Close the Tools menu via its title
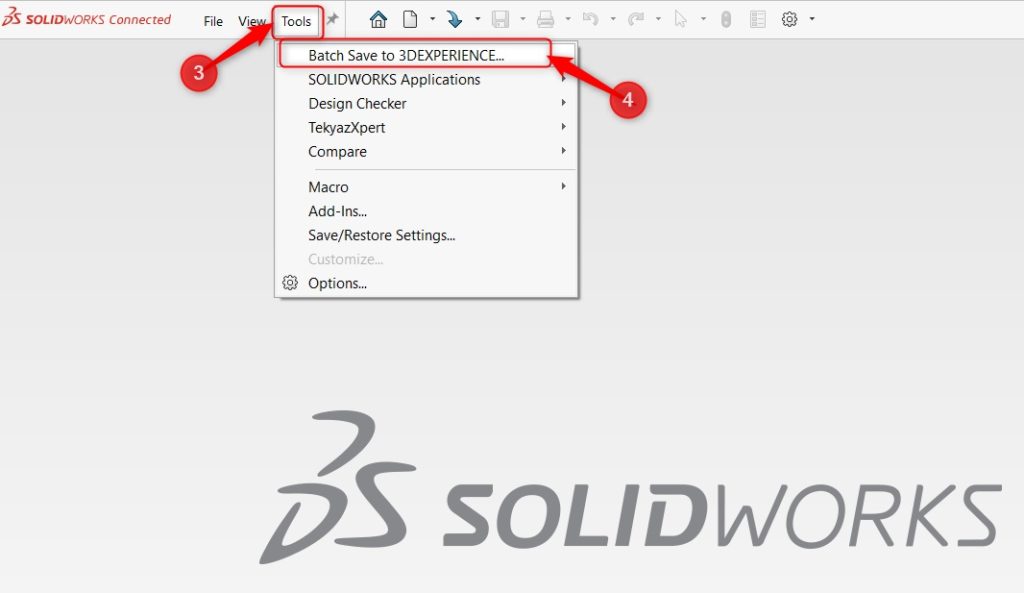This screenshot has height=593, width=1024. [296, 21]
